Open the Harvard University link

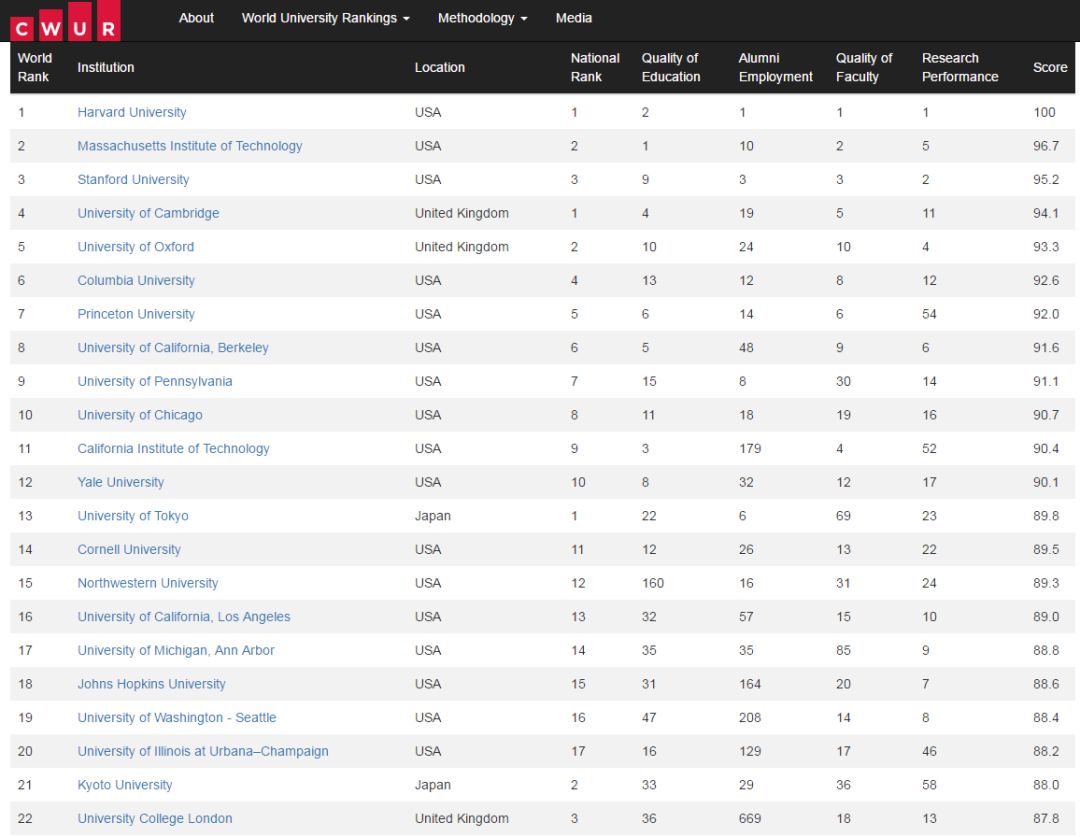[x=132, y=113]
